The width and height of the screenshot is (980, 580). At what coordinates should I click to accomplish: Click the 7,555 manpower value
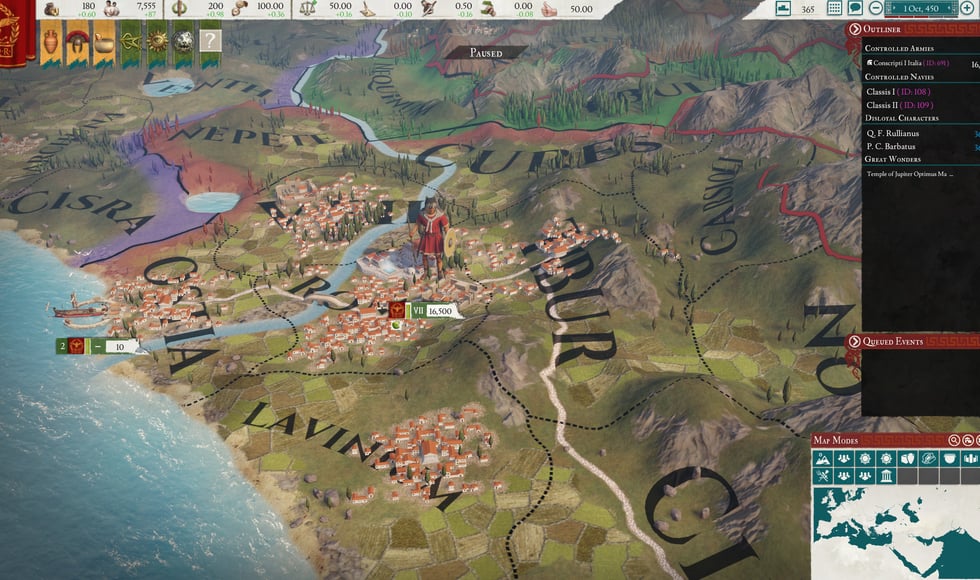(x=146, y=6)
